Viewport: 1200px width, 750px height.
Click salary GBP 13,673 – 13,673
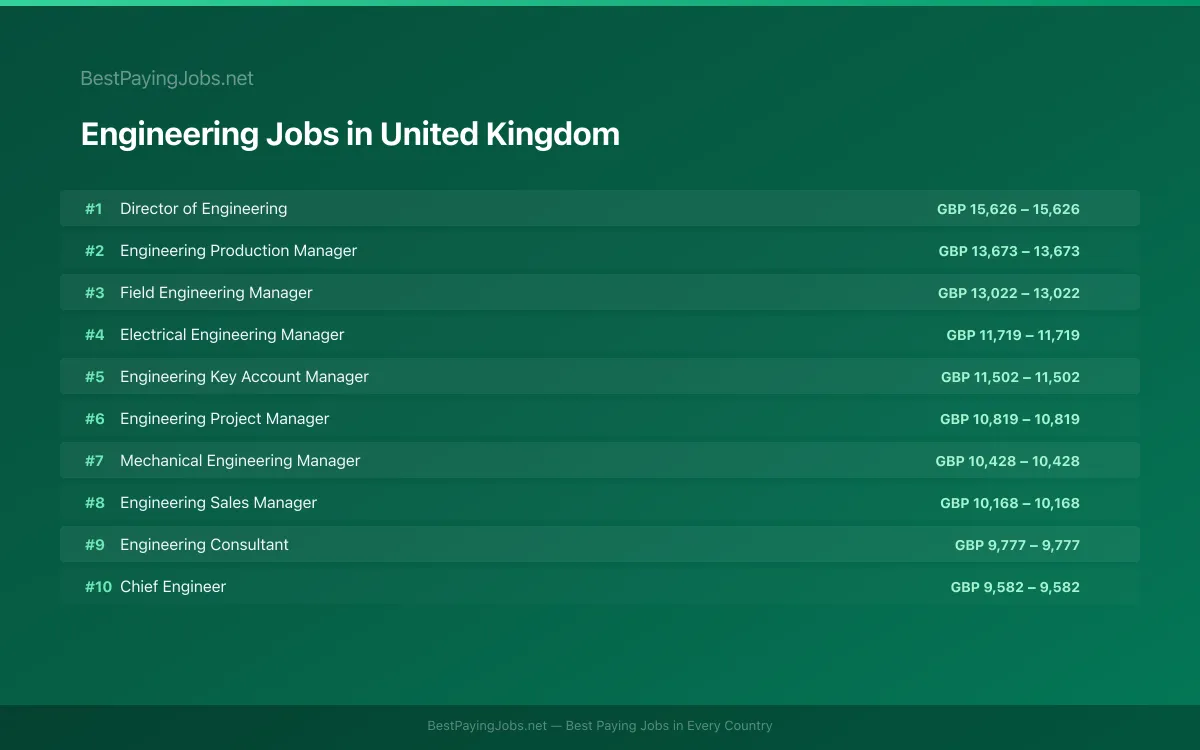tap(1009, 251)
